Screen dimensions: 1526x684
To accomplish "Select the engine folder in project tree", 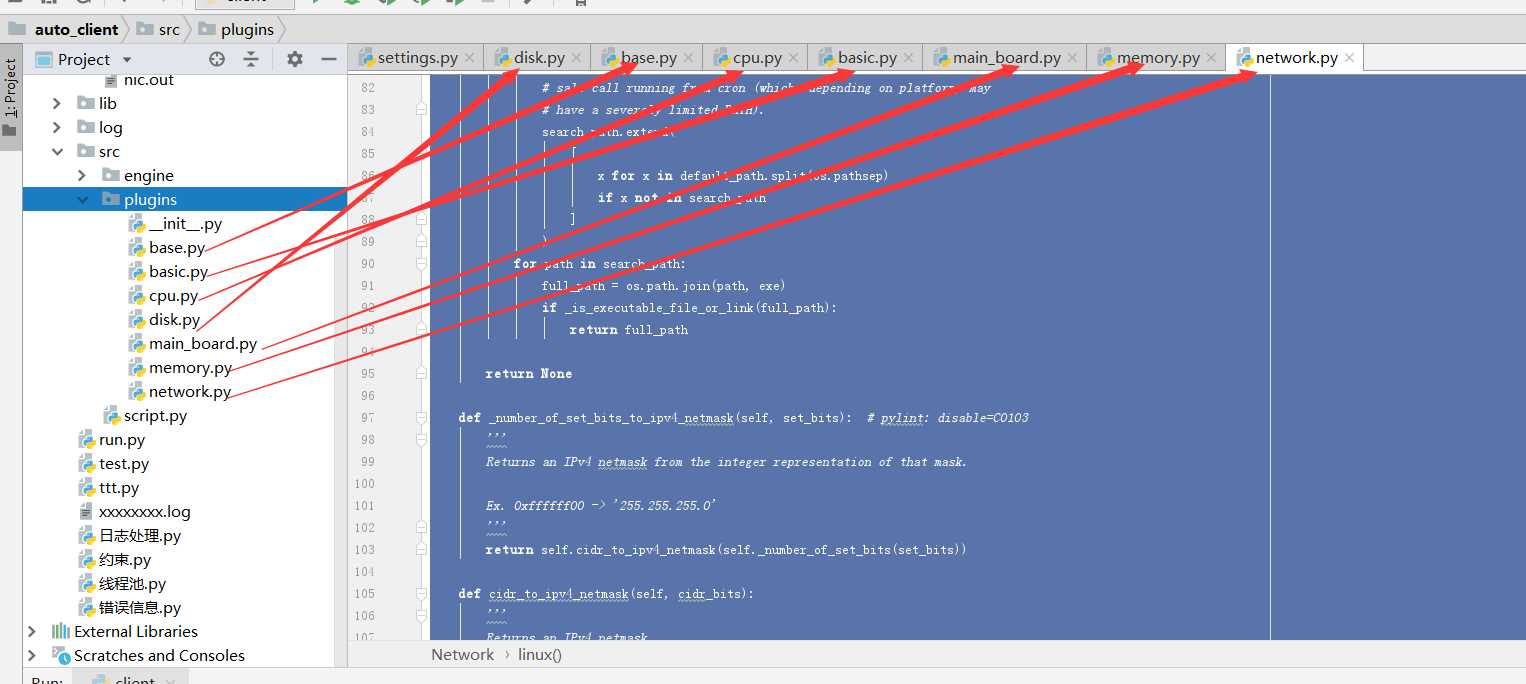I will click(149, 175).
